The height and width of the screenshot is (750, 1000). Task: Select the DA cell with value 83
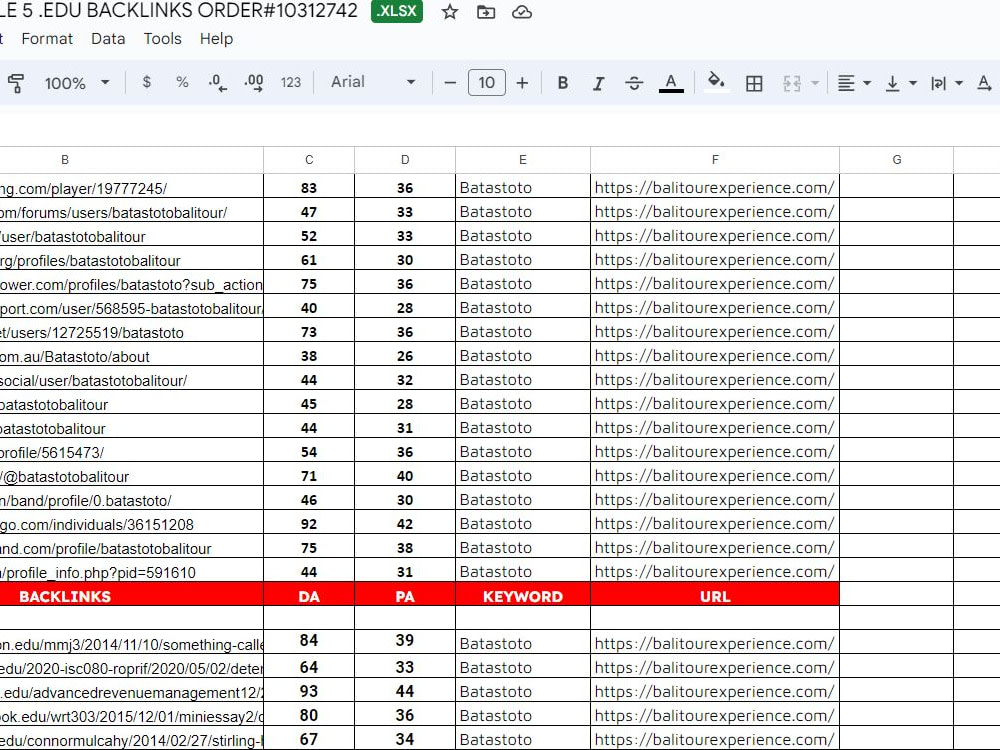point(309,188)
